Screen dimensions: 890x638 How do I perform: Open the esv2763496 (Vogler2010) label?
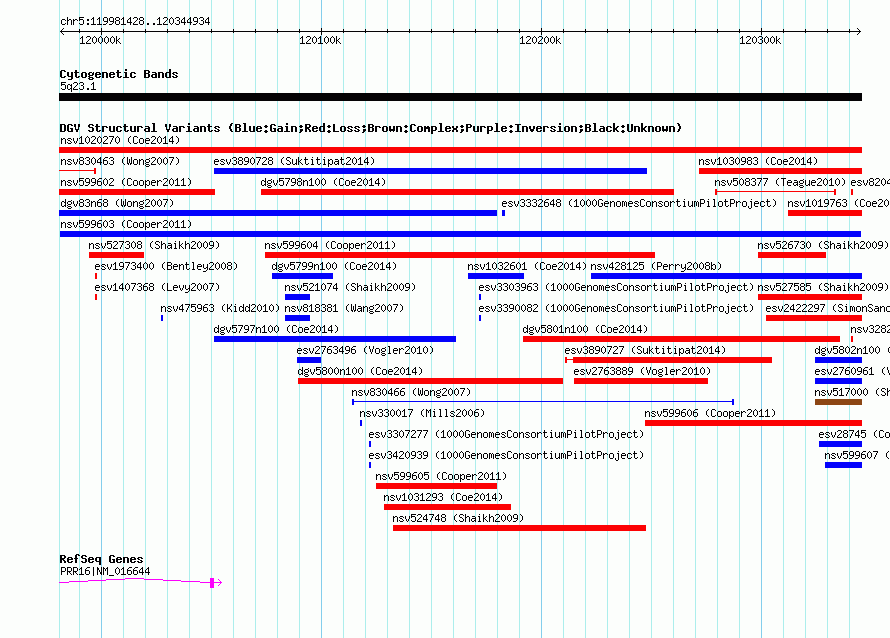click(x=366, y=350)
